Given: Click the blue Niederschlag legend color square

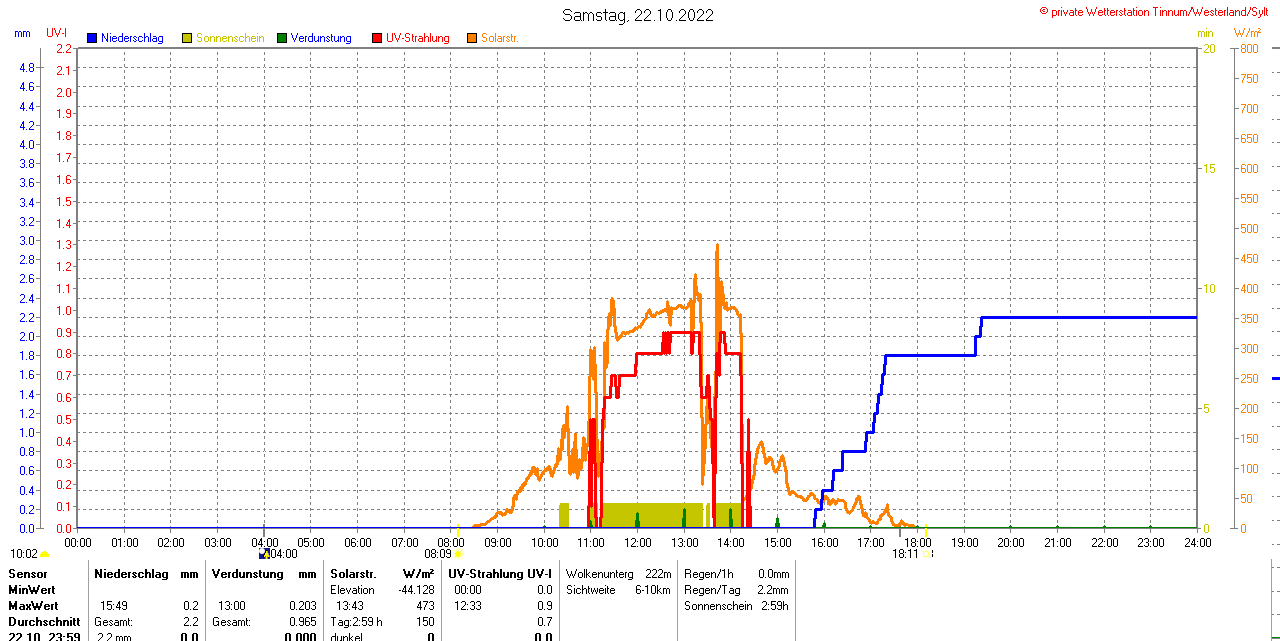Looking at the screenshot, I should 92,38.
